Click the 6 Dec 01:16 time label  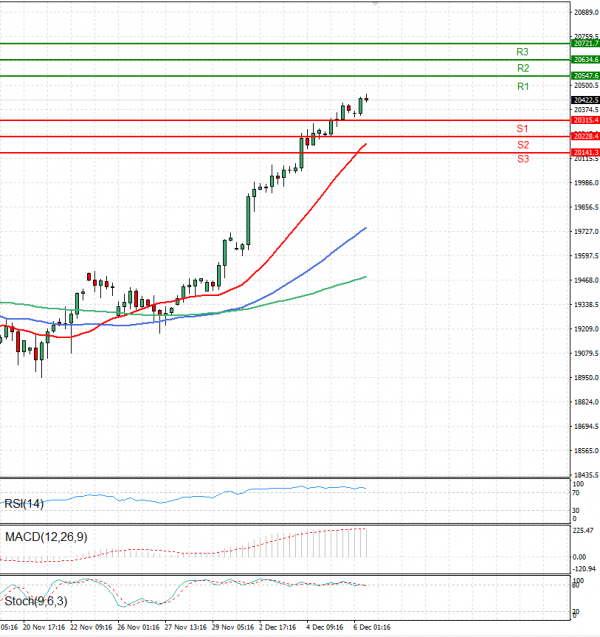click(x=371, y=628)
